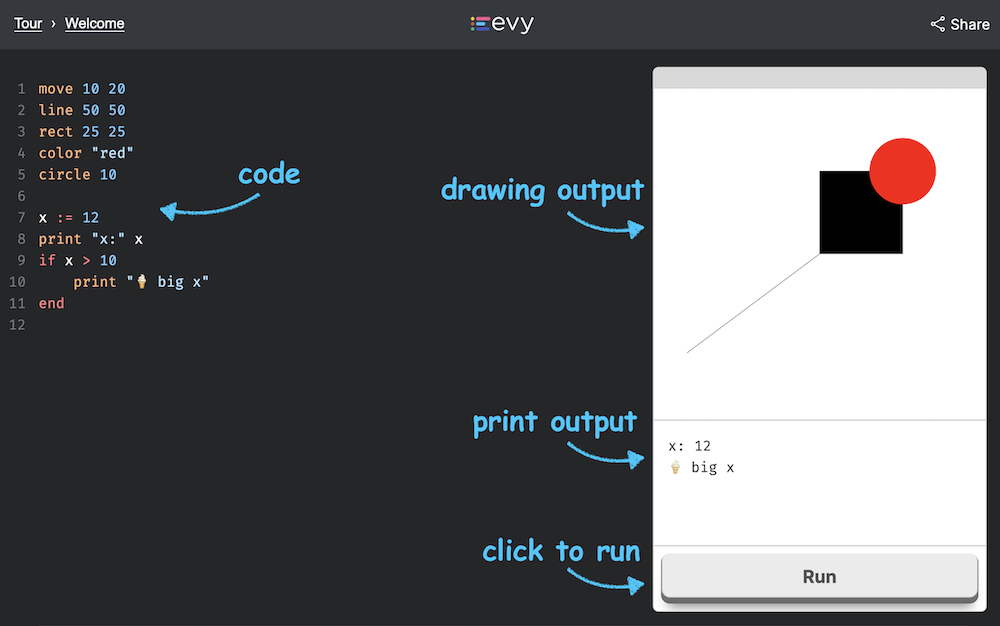
Task: Click the gray title bar of the output panel
Action: pos(819,75)
